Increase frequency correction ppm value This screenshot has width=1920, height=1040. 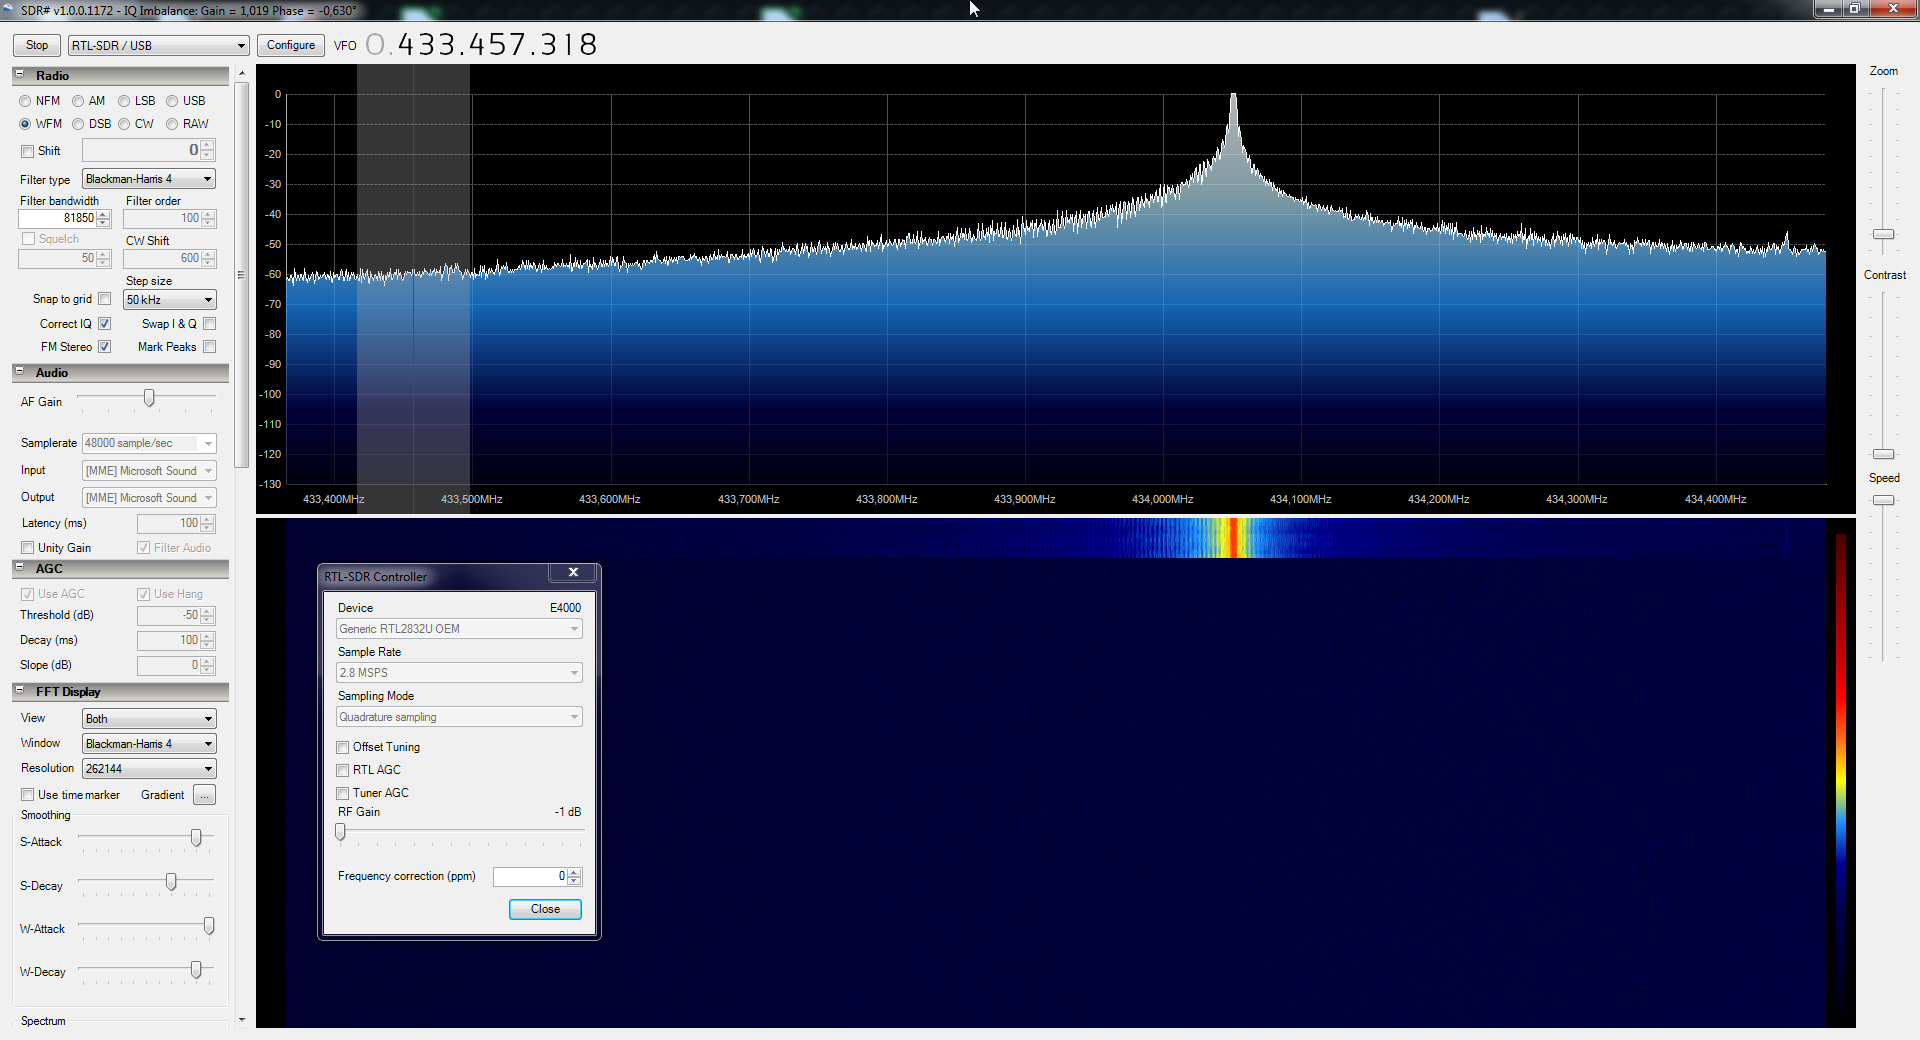coord(574,872)
